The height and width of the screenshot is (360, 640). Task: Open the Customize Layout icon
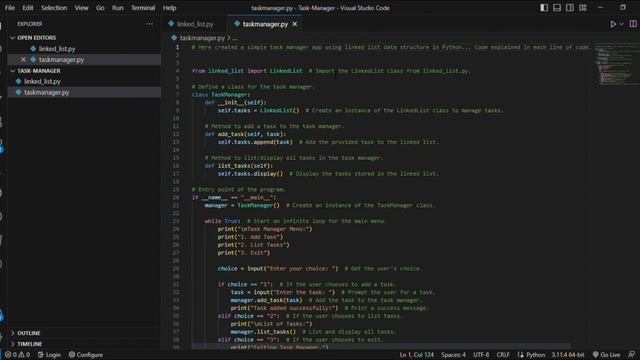583,8
